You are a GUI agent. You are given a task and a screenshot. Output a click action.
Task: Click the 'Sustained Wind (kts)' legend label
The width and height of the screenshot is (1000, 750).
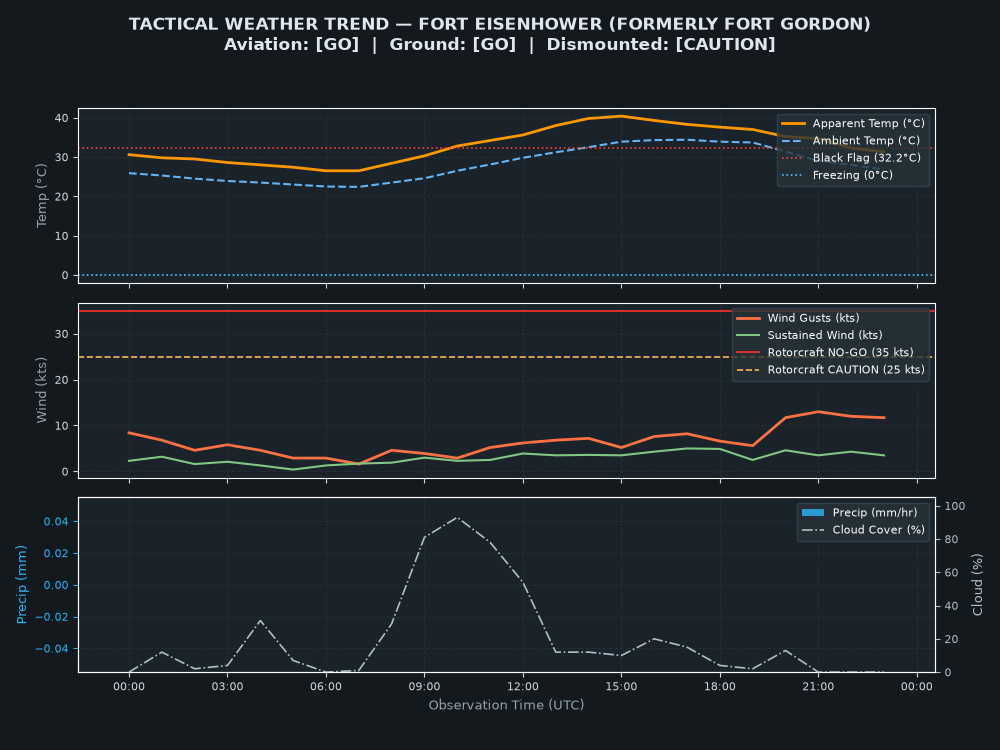click(825, 335)
